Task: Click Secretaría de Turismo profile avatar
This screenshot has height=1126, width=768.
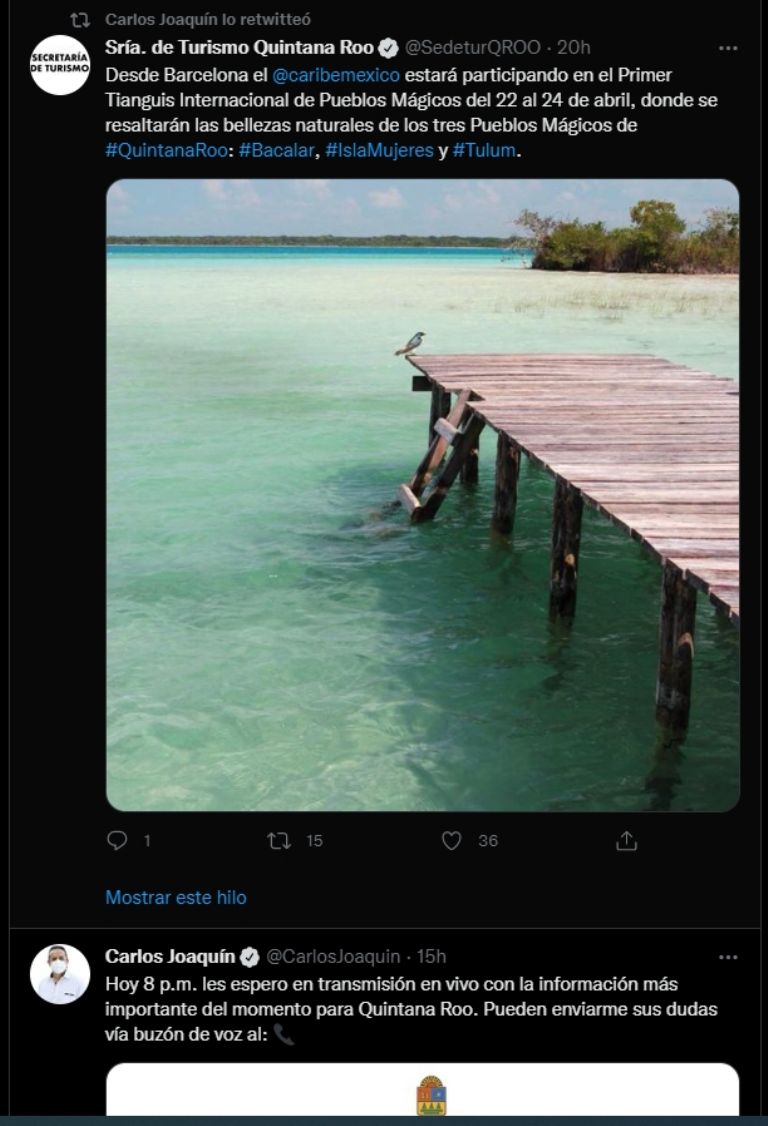Action: click(60, 65)
